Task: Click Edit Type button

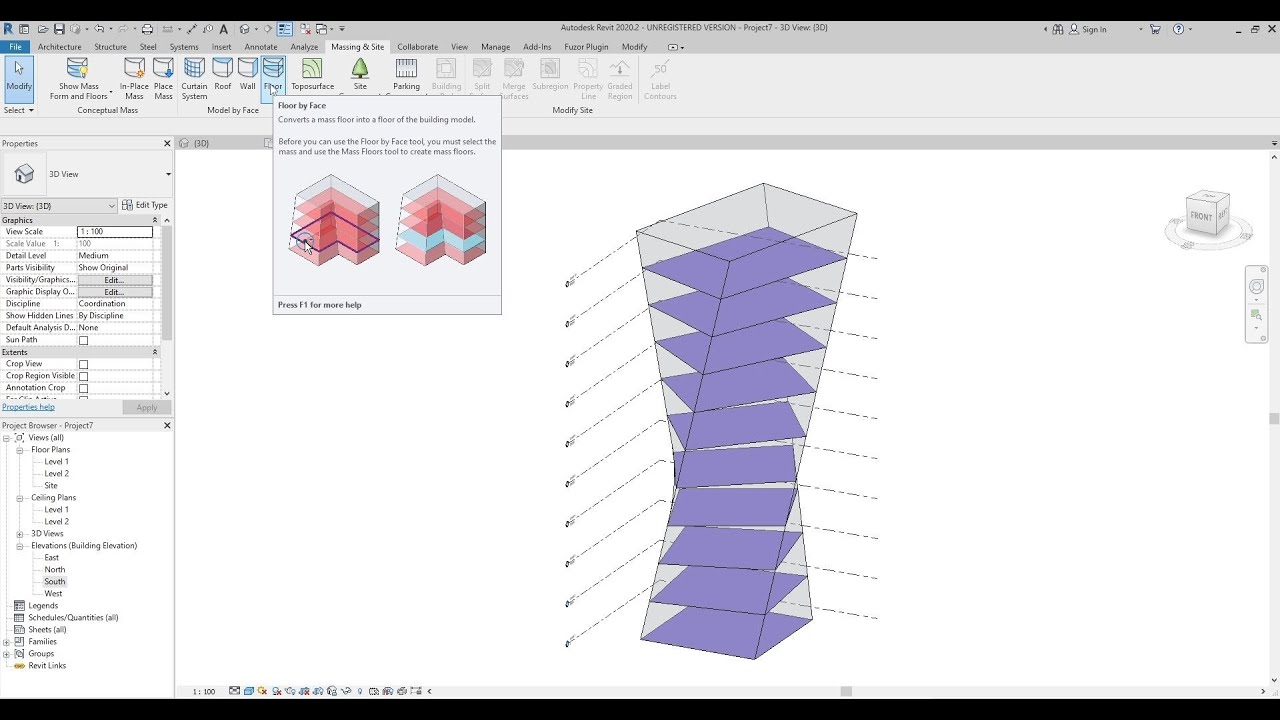Action: tap(145, 206)
